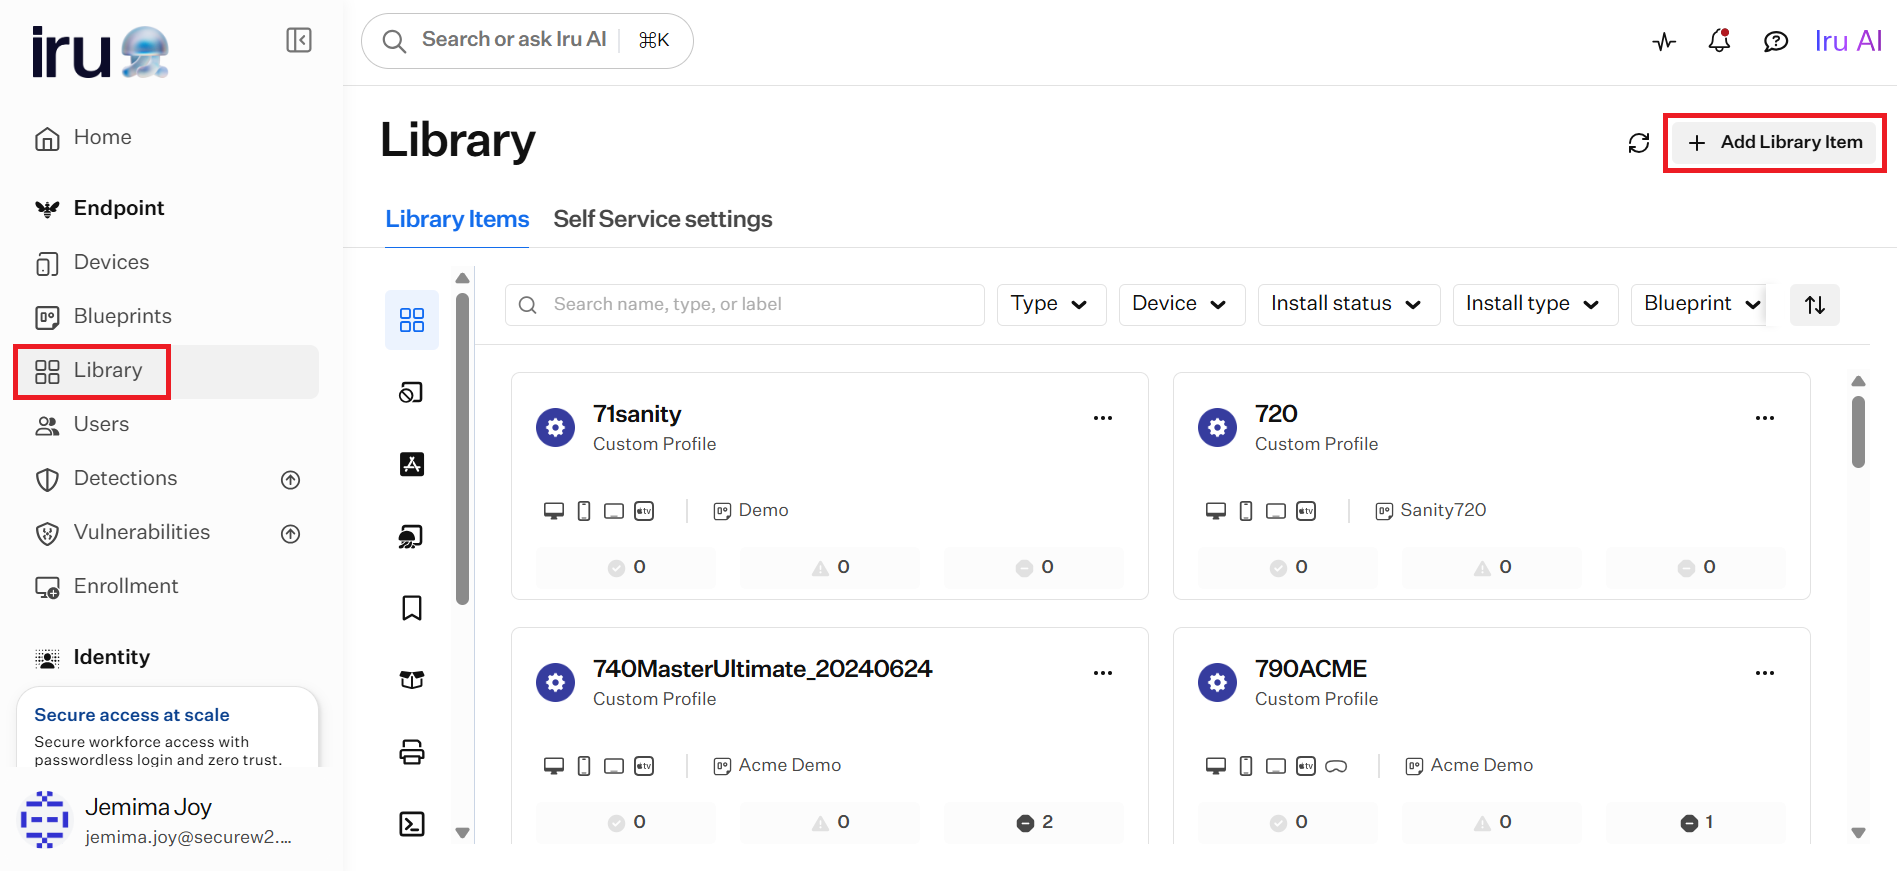
Task: Select the bookmark category icon
Action: 412,608
